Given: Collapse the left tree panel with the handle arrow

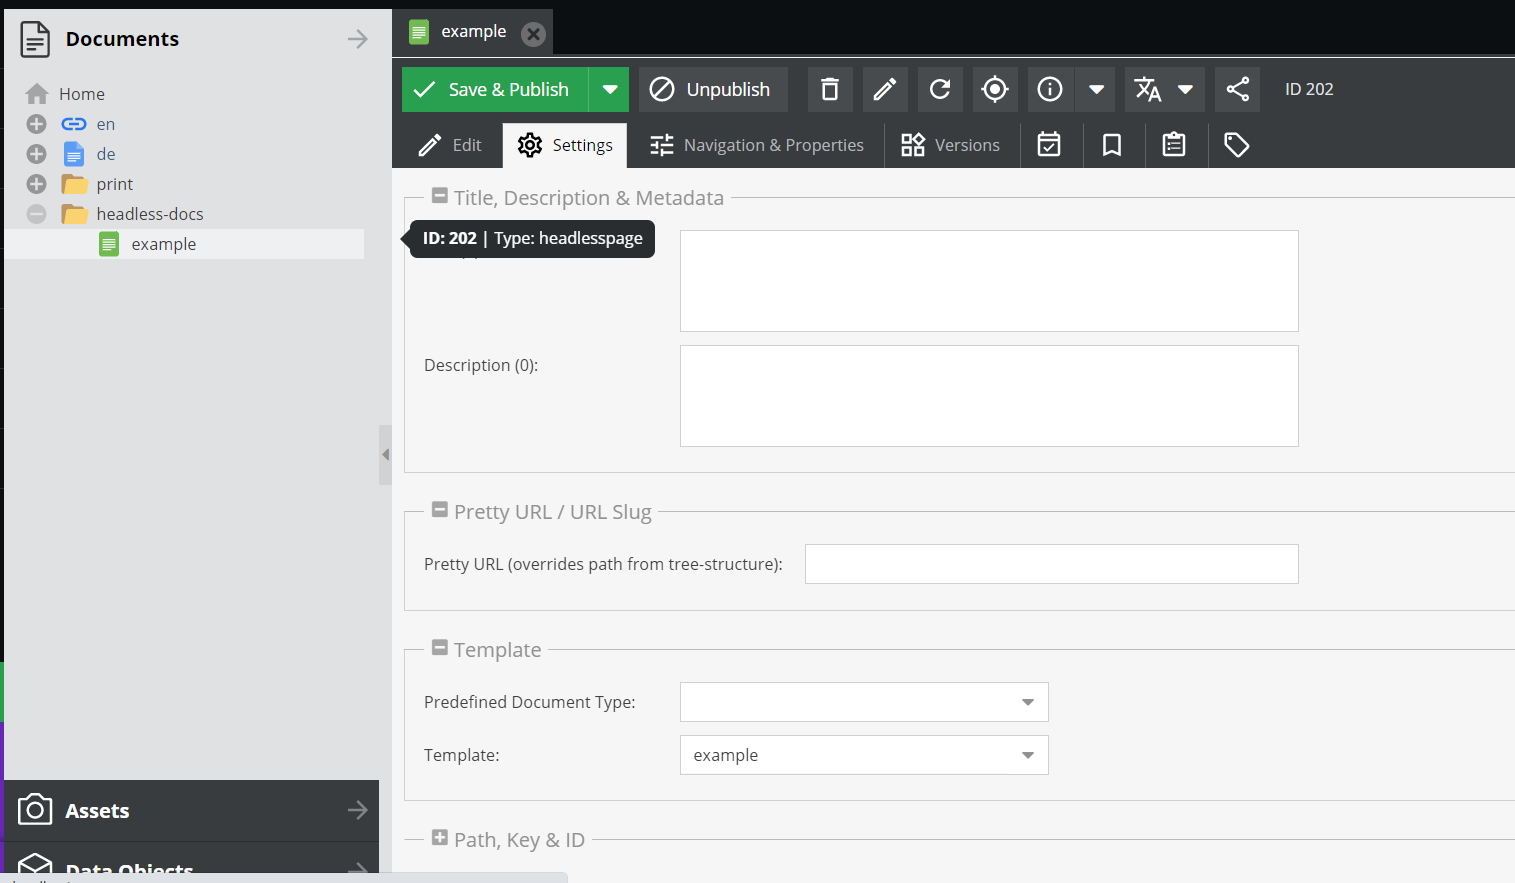Looking at the screenshot, I should coord(385,455).
